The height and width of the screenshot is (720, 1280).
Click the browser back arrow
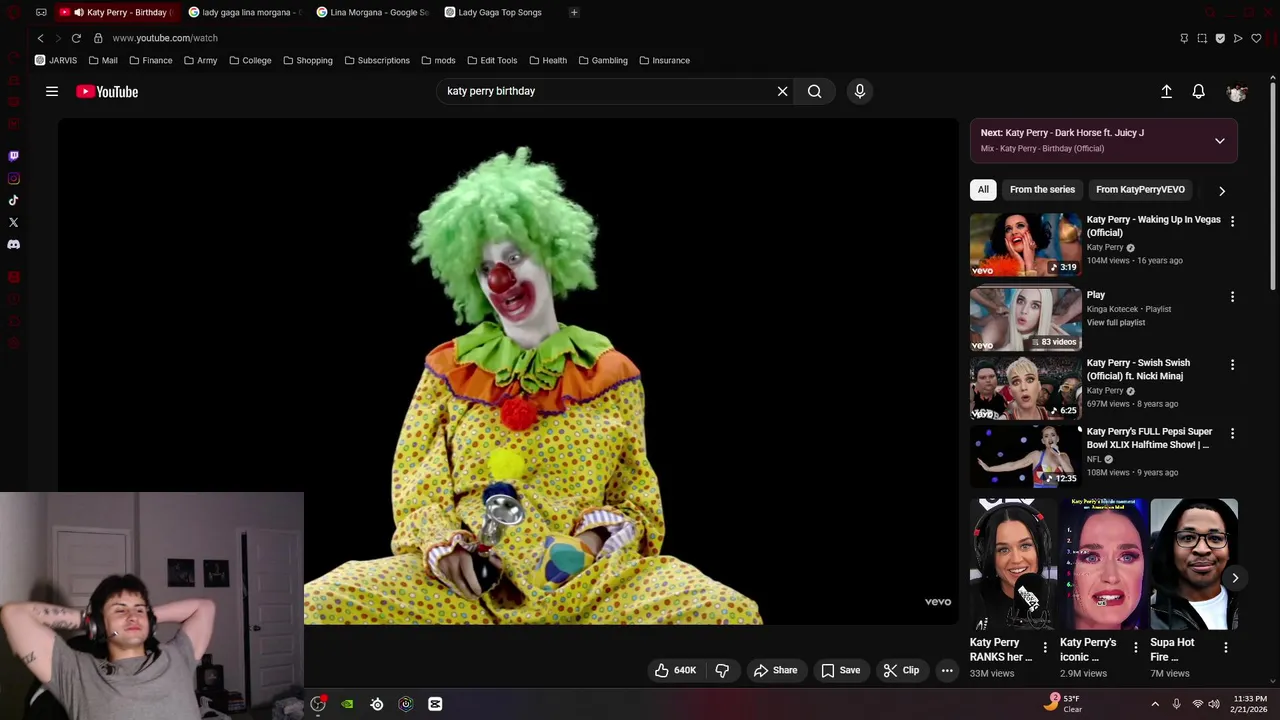[40, 38]
